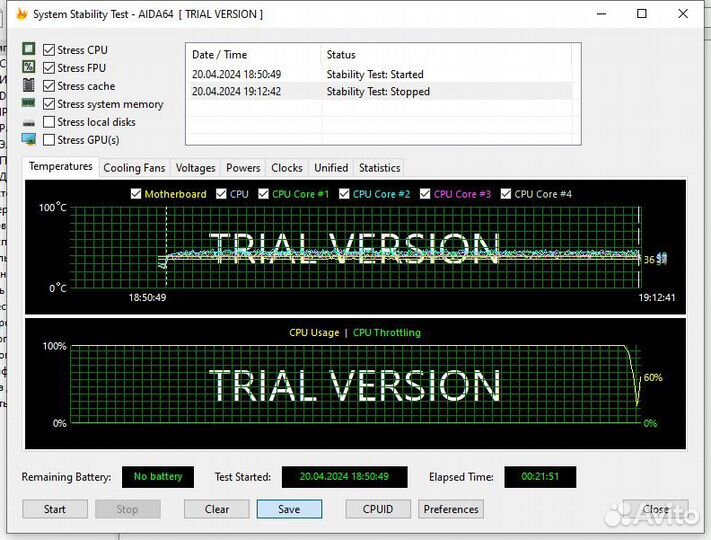Screen dimensions: 711x540
Task: Click the Date / Time column header
Action: 253,55
